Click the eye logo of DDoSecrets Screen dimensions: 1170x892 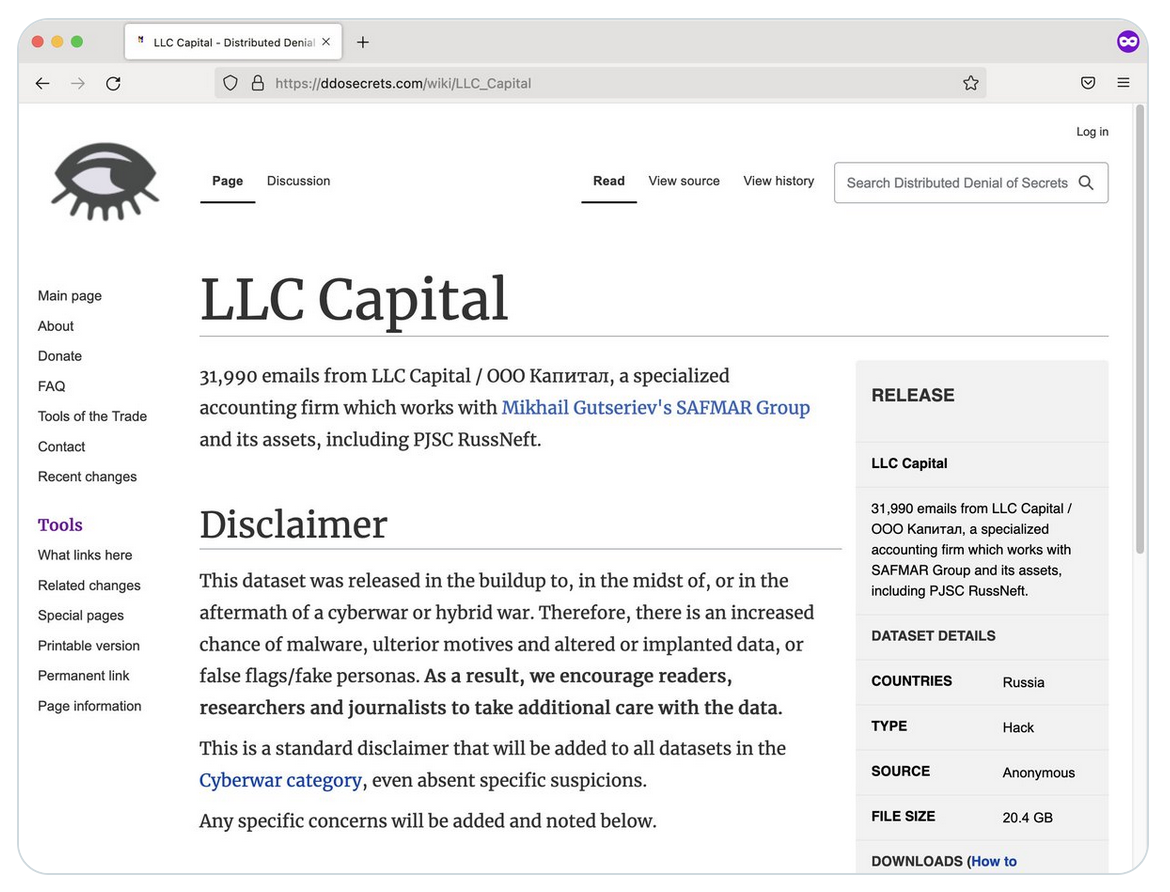pos(104,181)
